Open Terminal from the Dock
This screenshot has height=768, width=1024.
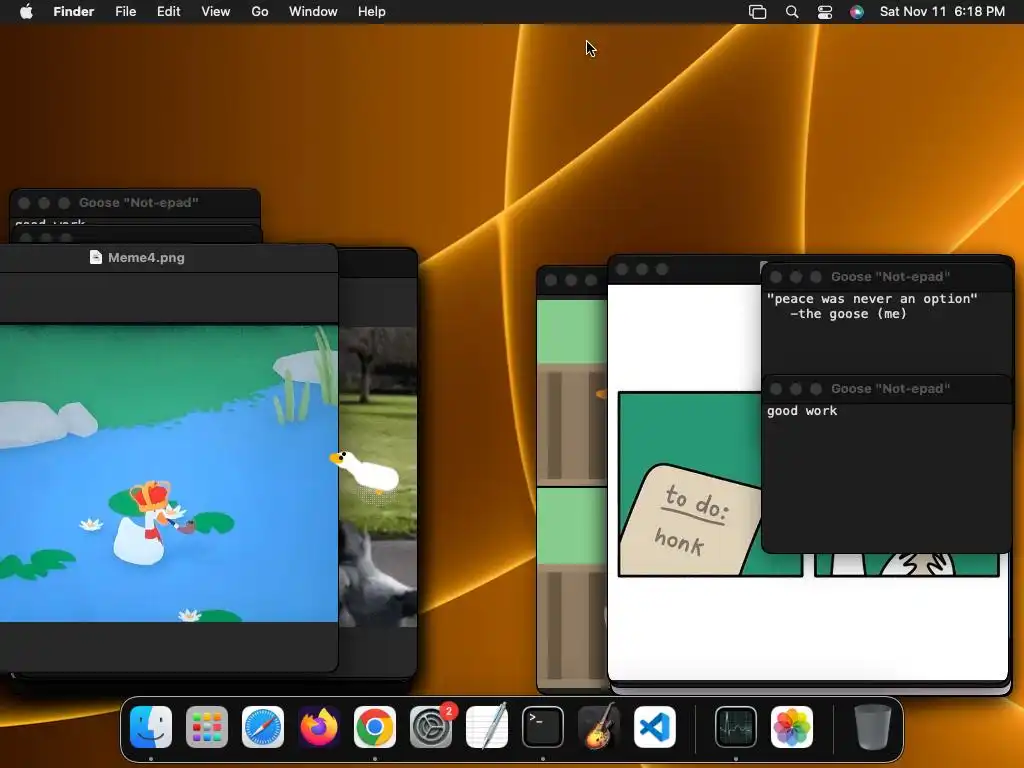pyautogui.click(x=543, y=727)
